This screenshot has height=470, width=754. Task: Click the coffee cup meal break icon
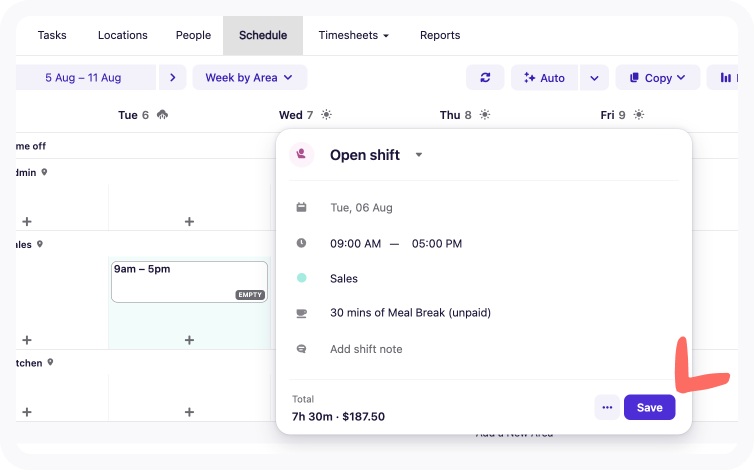(x=301, y=313)
